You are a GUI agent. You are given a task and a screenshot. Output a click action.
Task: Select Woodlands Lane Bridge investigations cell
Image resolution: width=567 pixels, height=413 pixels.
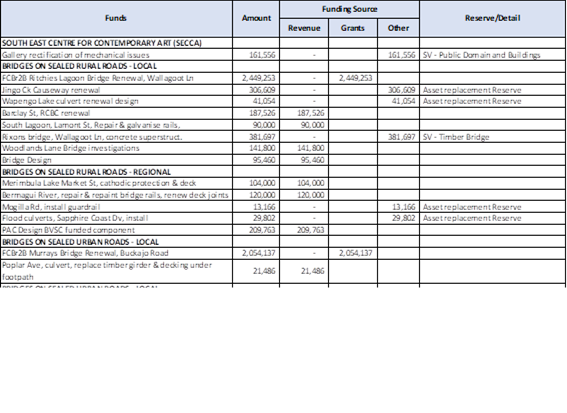(116, 148)
